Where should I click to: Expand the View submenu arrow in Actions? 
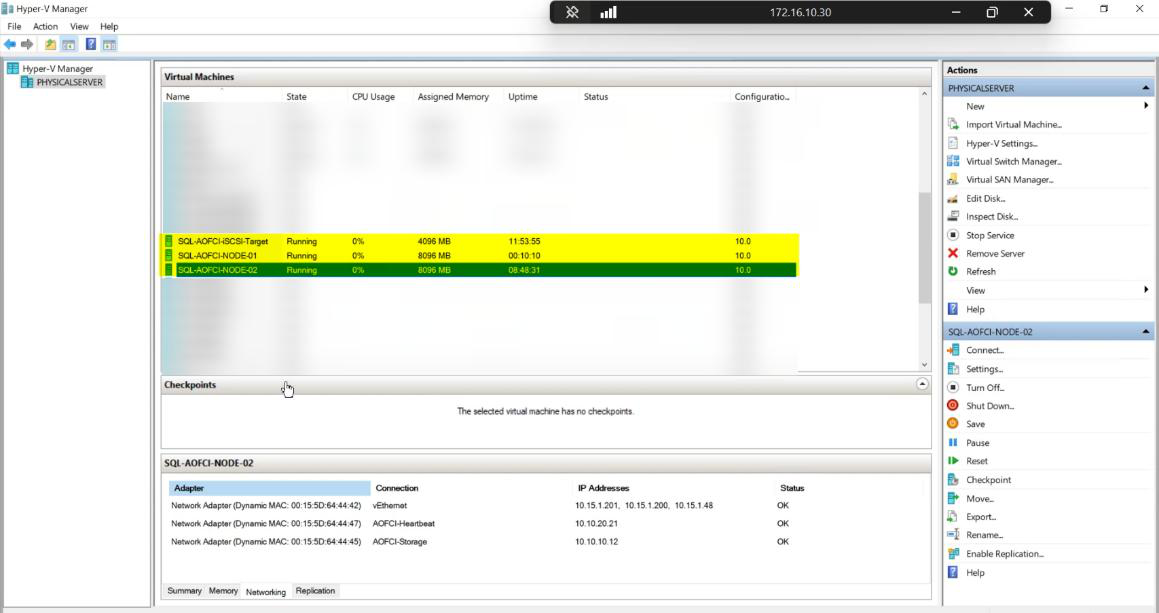pyautogui.click(x=1146, y=290)
